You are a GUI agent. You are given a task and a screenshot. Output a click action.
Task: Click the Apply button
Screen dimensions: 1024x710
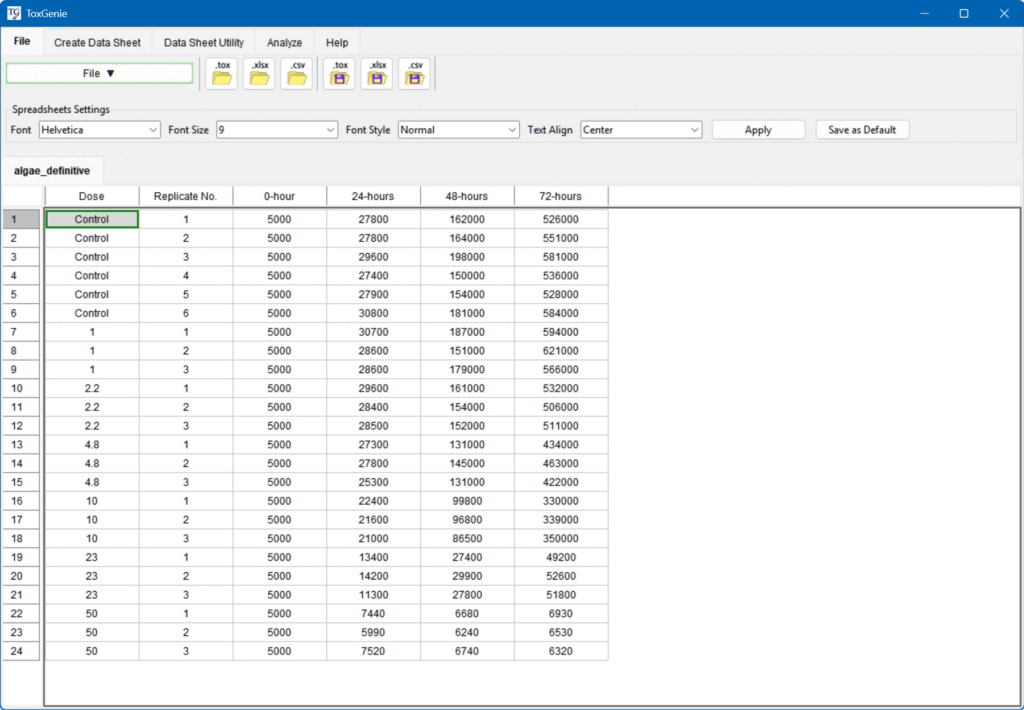click(x=758, y=130)
